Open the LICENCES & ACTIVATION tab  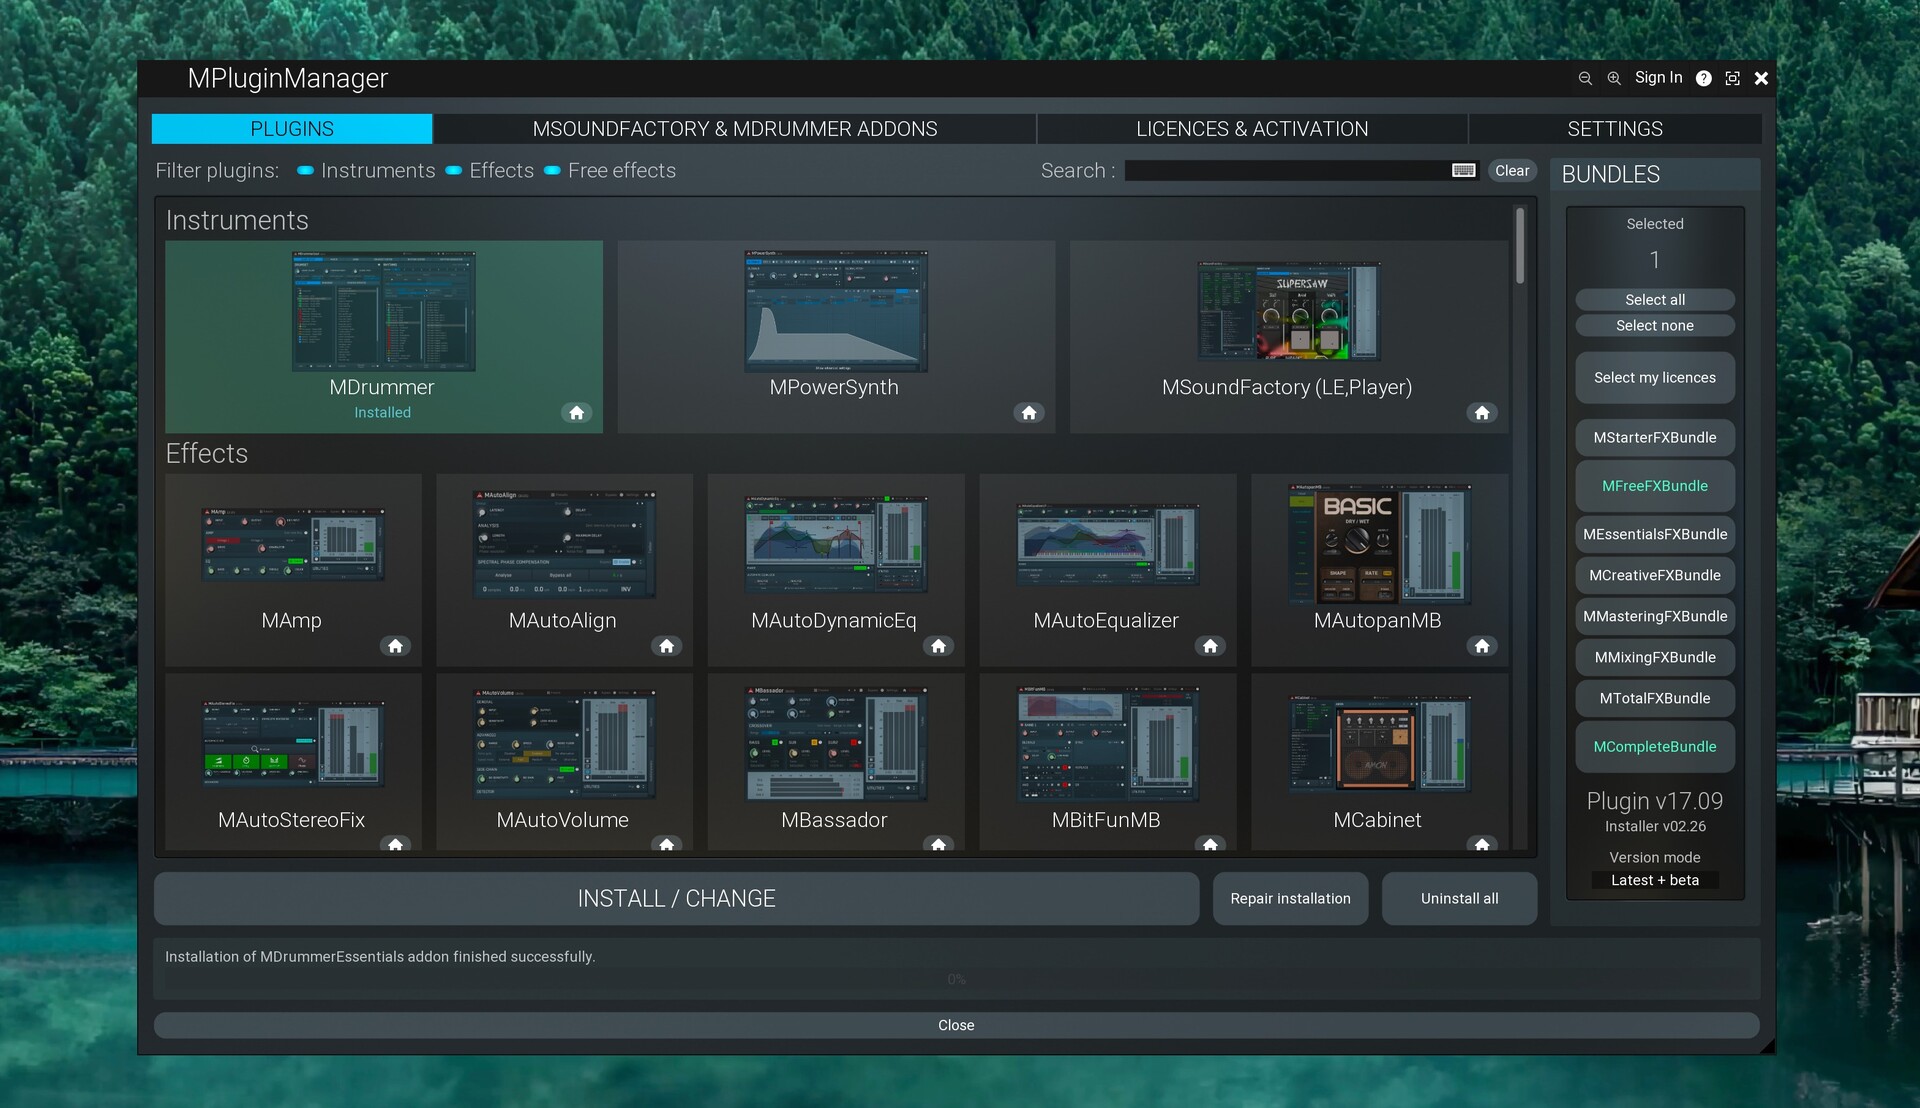(x=1252, y=129)
